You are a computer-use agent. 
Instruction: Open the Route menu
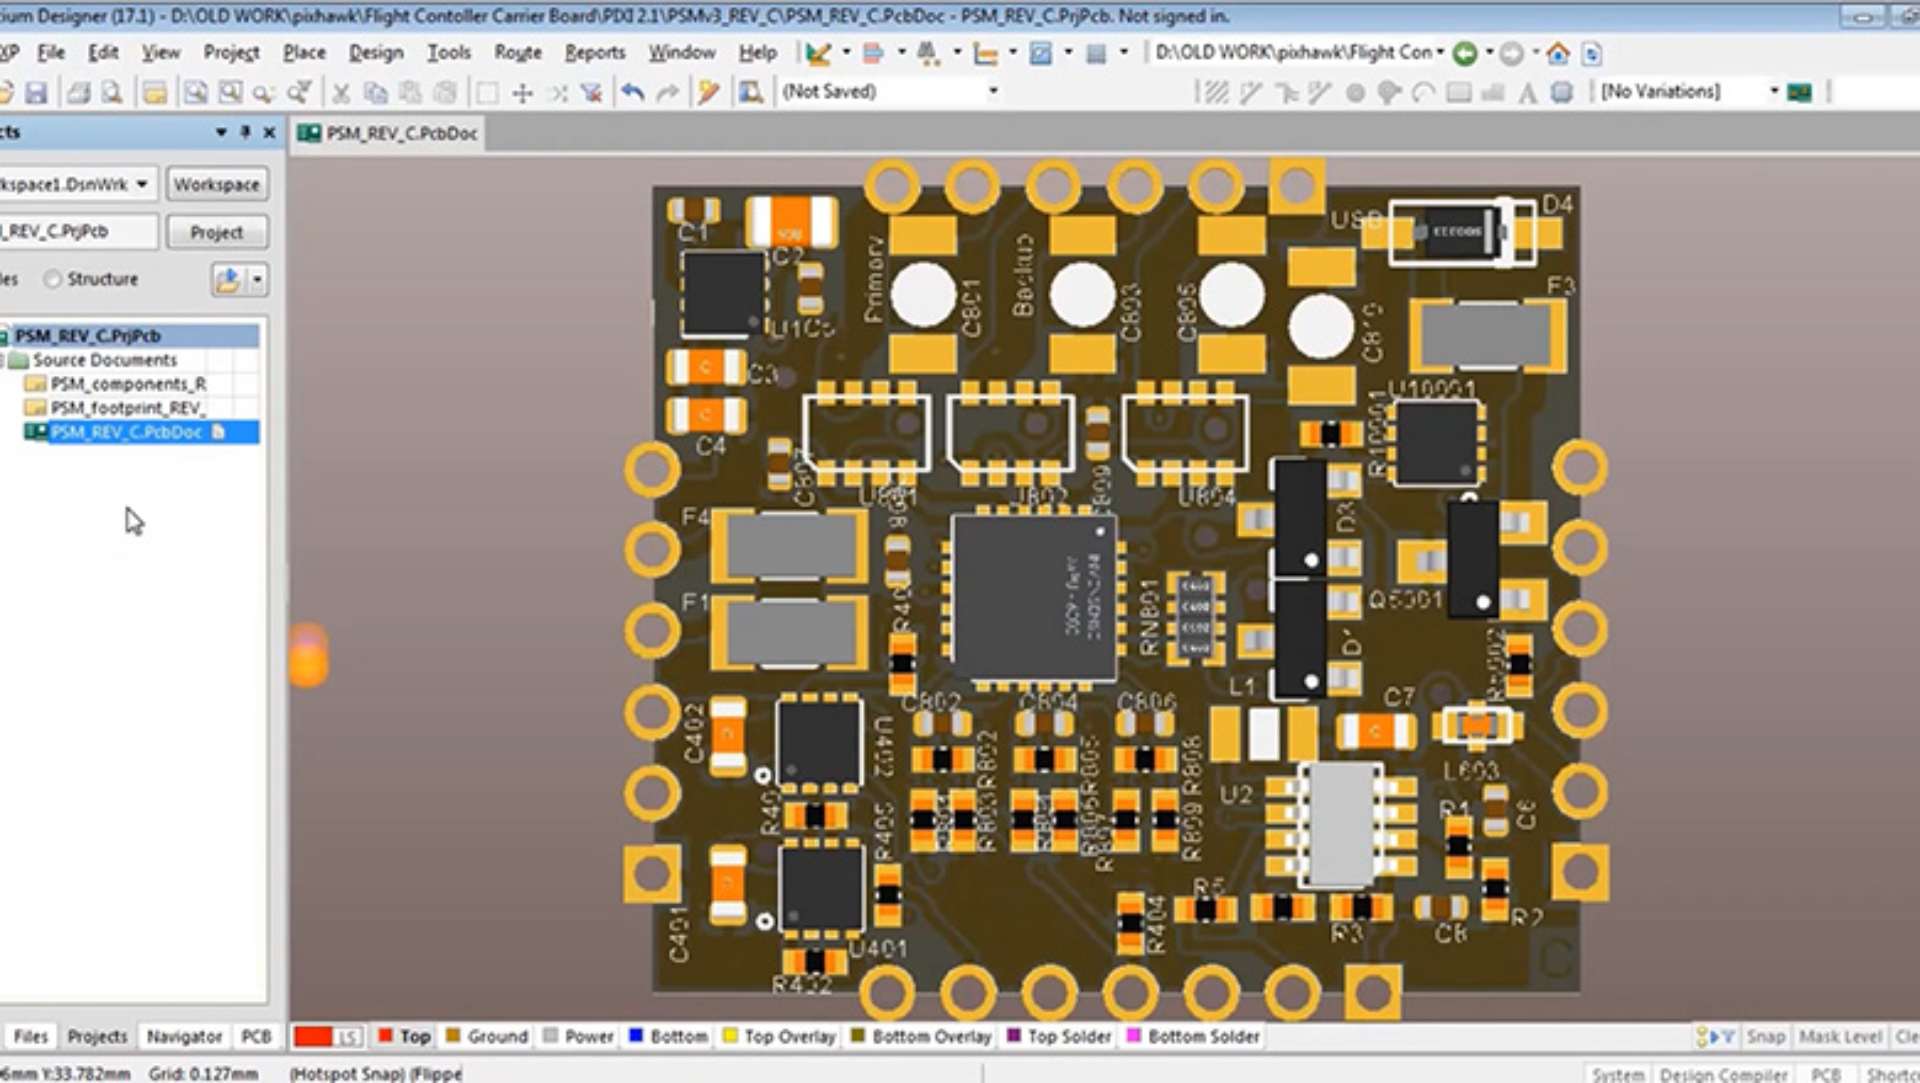point(516,52)
